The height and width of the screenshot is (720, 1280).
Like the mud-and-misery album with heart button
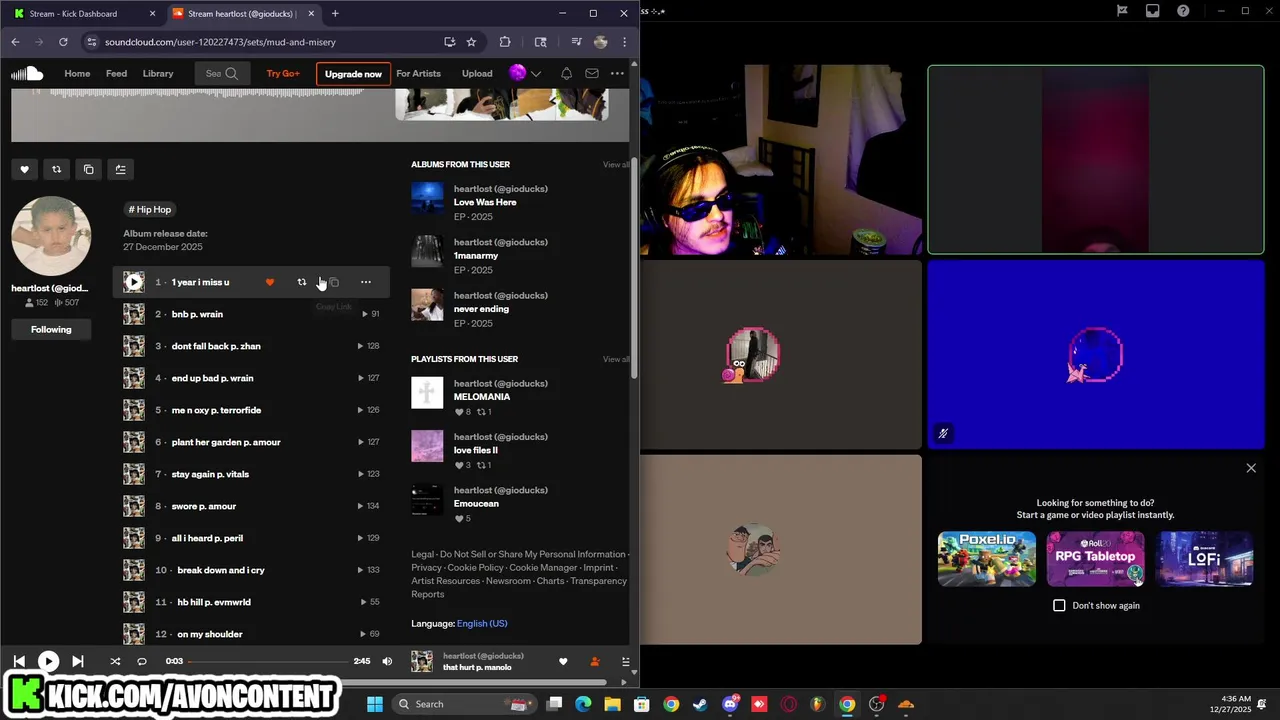(24, 169)
